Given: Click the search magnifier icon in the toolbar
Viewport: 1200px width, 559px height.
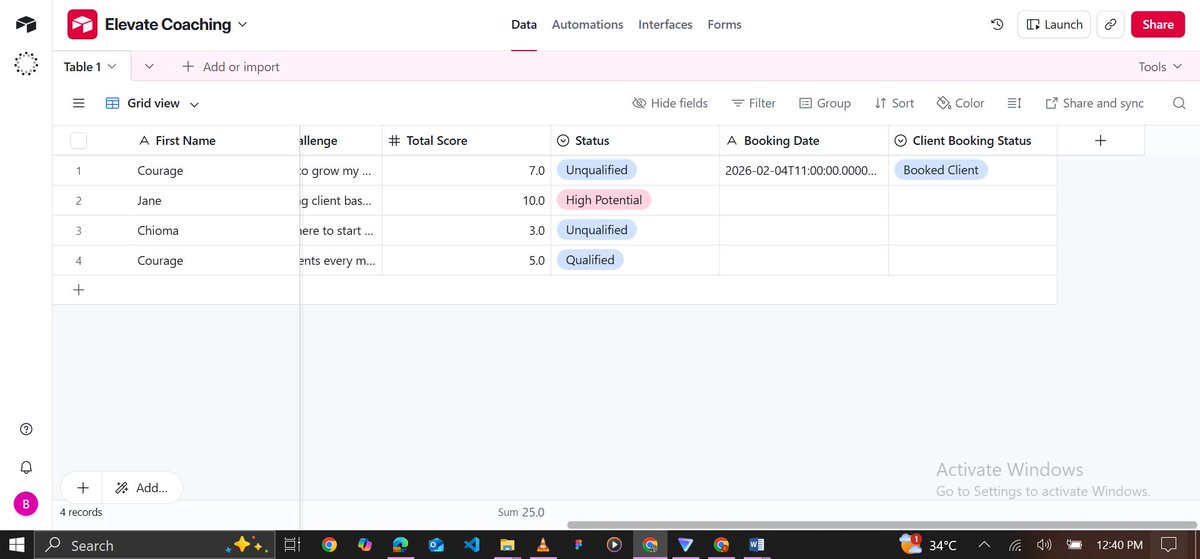Looking at the screenshot, I should 1179,103.
